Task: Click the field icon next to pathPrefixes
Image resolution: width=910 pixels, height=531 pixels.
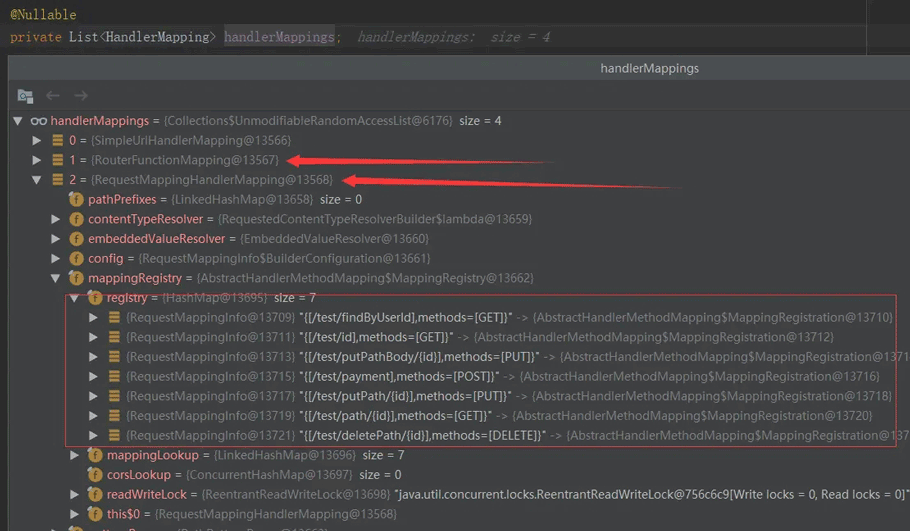Action: coord(76,200)
